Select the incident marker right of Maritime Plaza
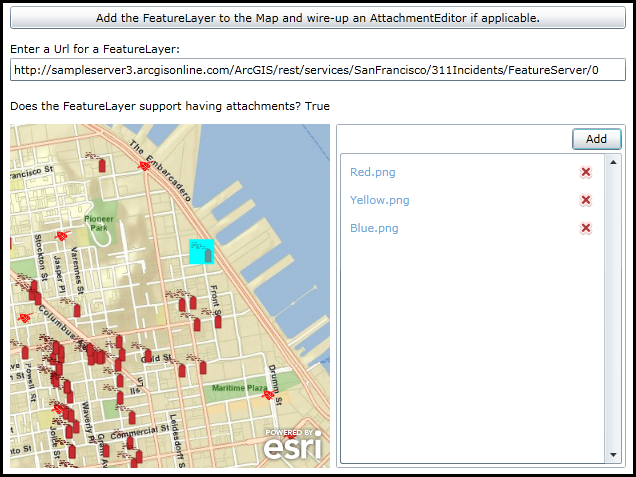This screenshot has height=477, width=636. [x=268, y=396]
